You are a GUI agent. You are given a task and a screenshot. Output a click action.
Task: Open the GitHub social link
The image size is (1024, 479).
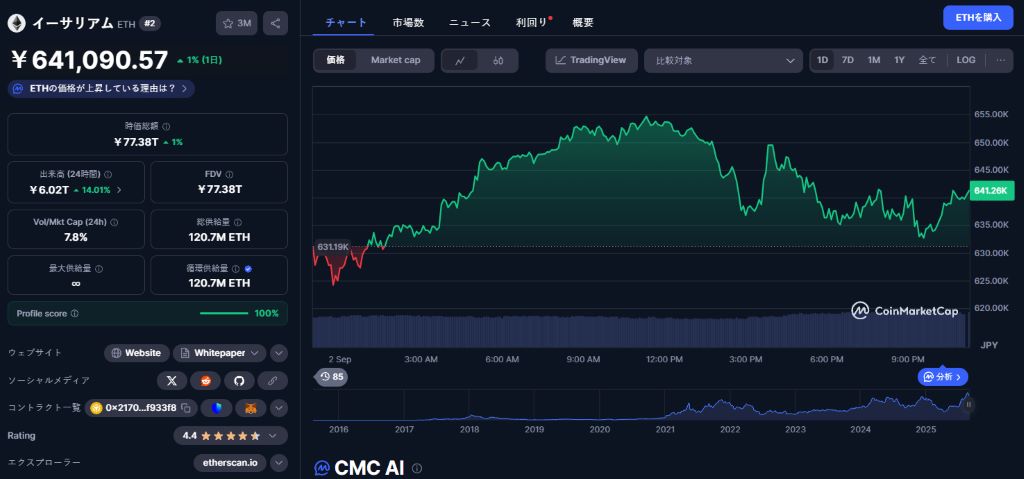[x=239, y=380]
